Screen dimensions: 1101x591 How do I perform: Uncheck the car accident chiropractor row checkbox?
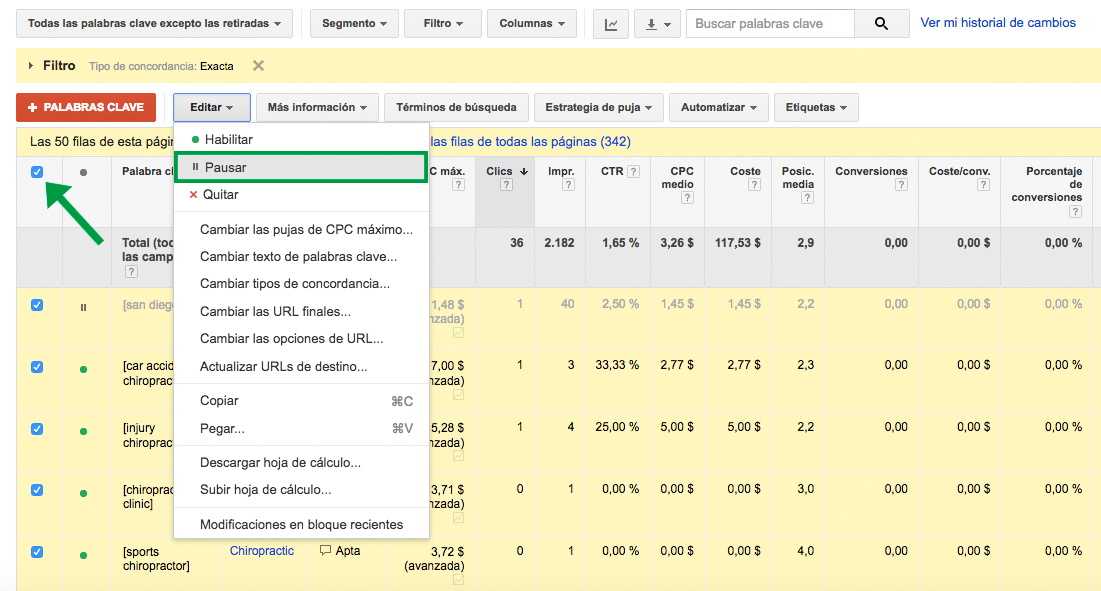(x=37, y=367)
